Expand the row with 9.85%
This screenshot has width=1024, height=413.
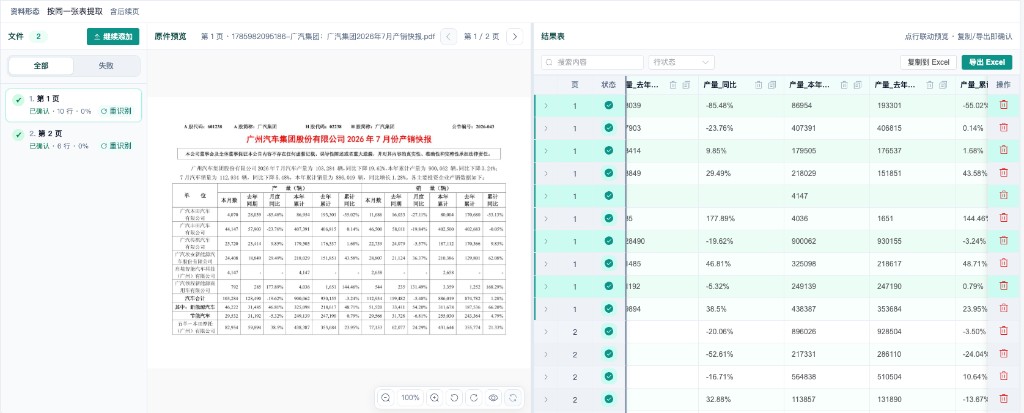click(546, 150)
